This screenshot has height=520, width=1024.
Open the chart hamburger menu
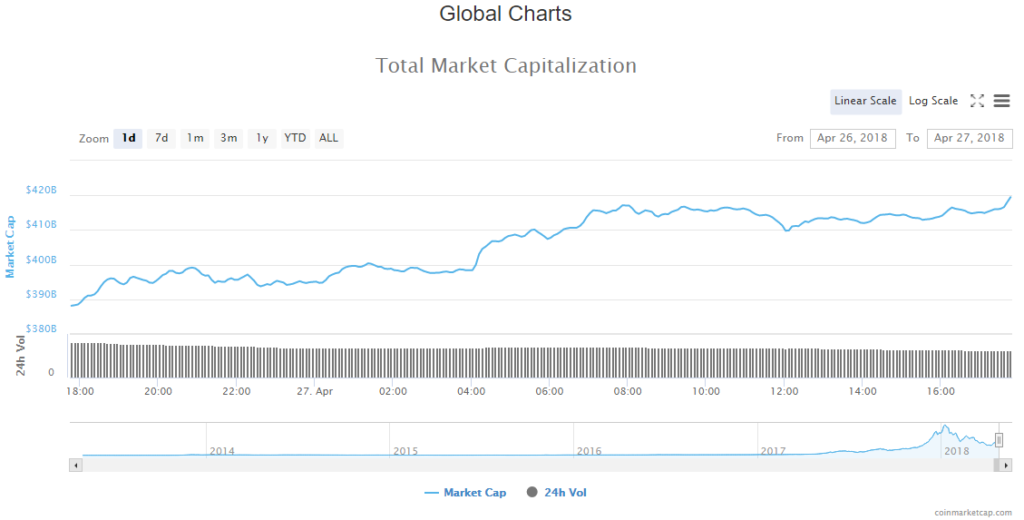click(1002, 101)
